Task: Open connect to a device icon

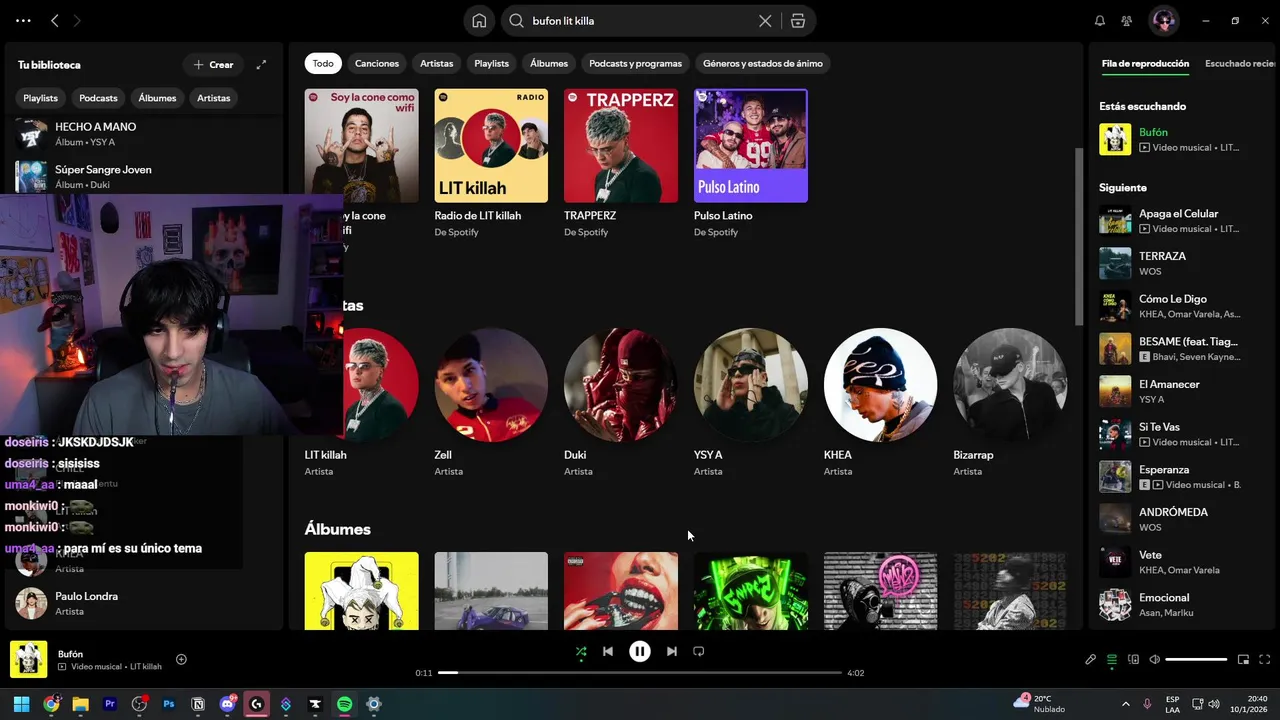Action: 1133,659
